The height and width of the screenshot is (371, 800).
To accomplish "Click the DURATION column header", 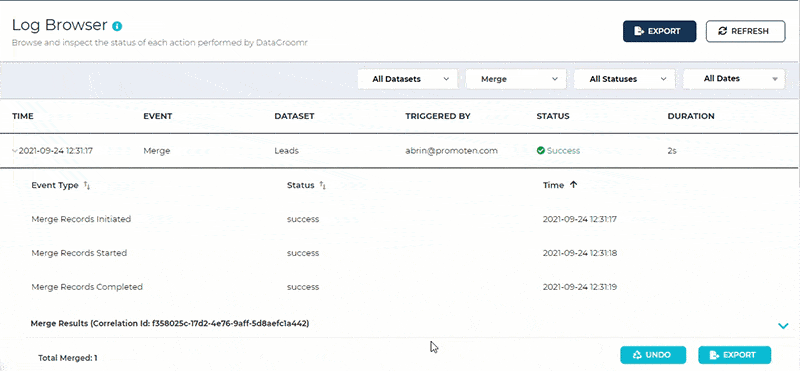I will point(691,116).
